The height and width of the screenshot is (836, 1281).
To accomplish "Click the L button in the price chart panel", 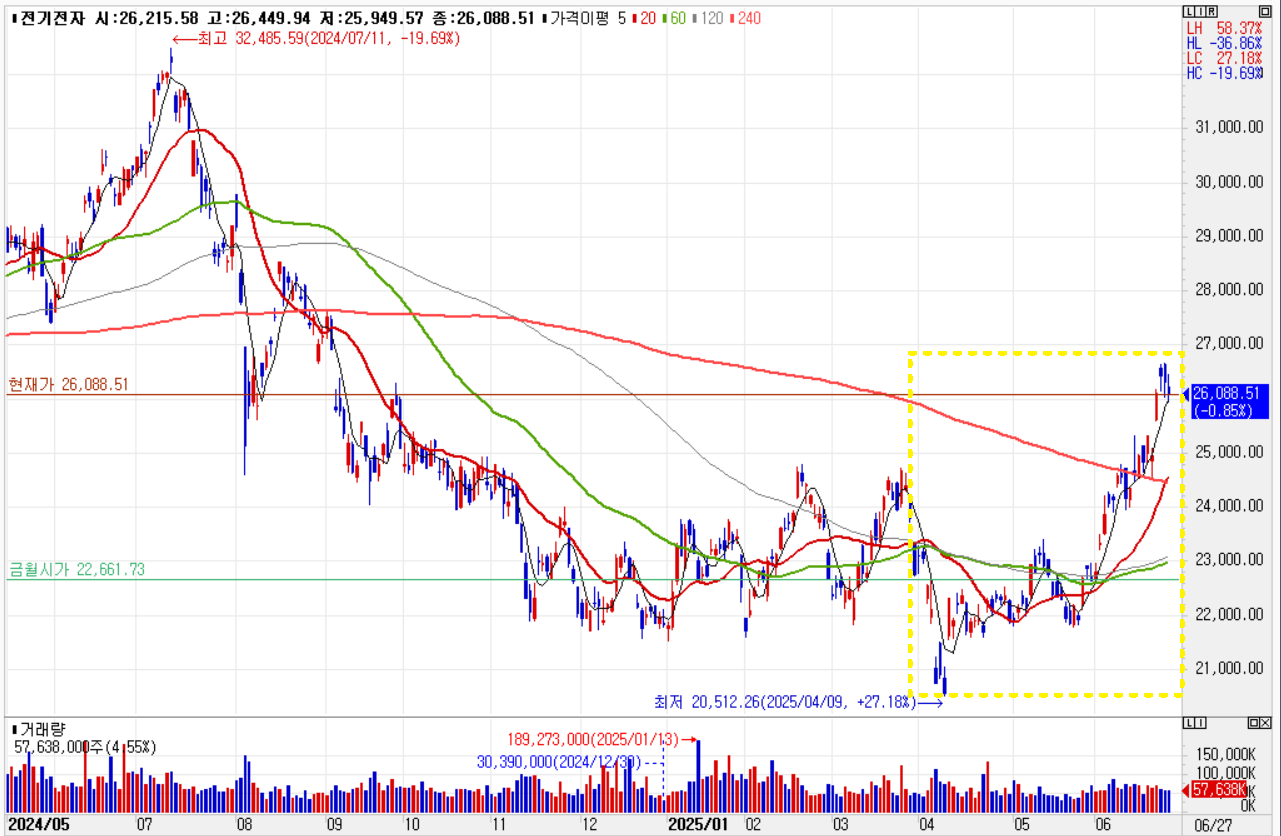I will point(1191,11).
